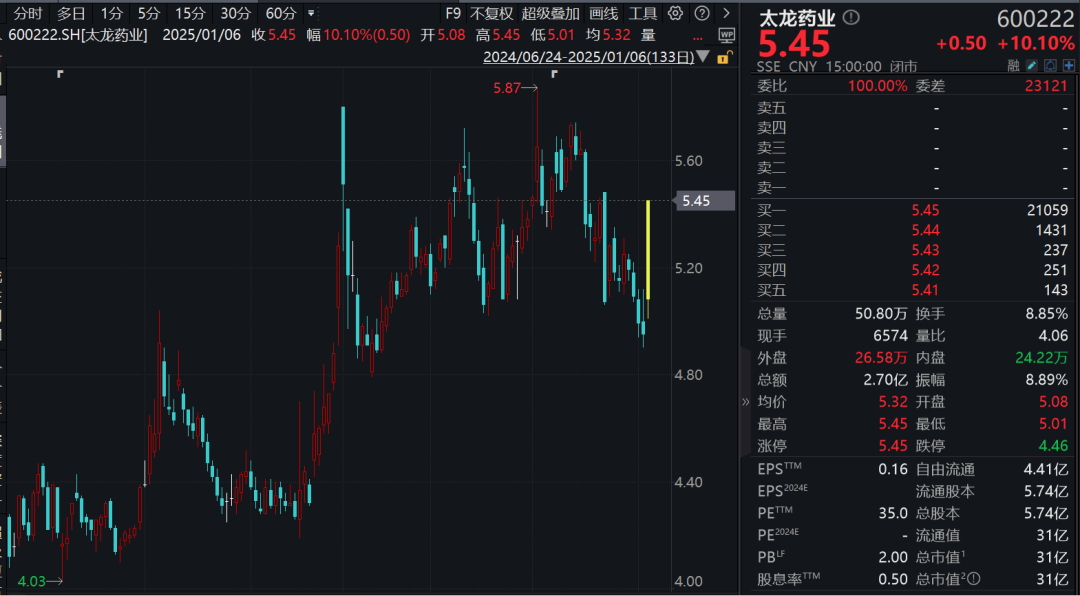Toggle the yellow padlock for date range
Viewport: 1080px width, 596px height.
[723, 57]
